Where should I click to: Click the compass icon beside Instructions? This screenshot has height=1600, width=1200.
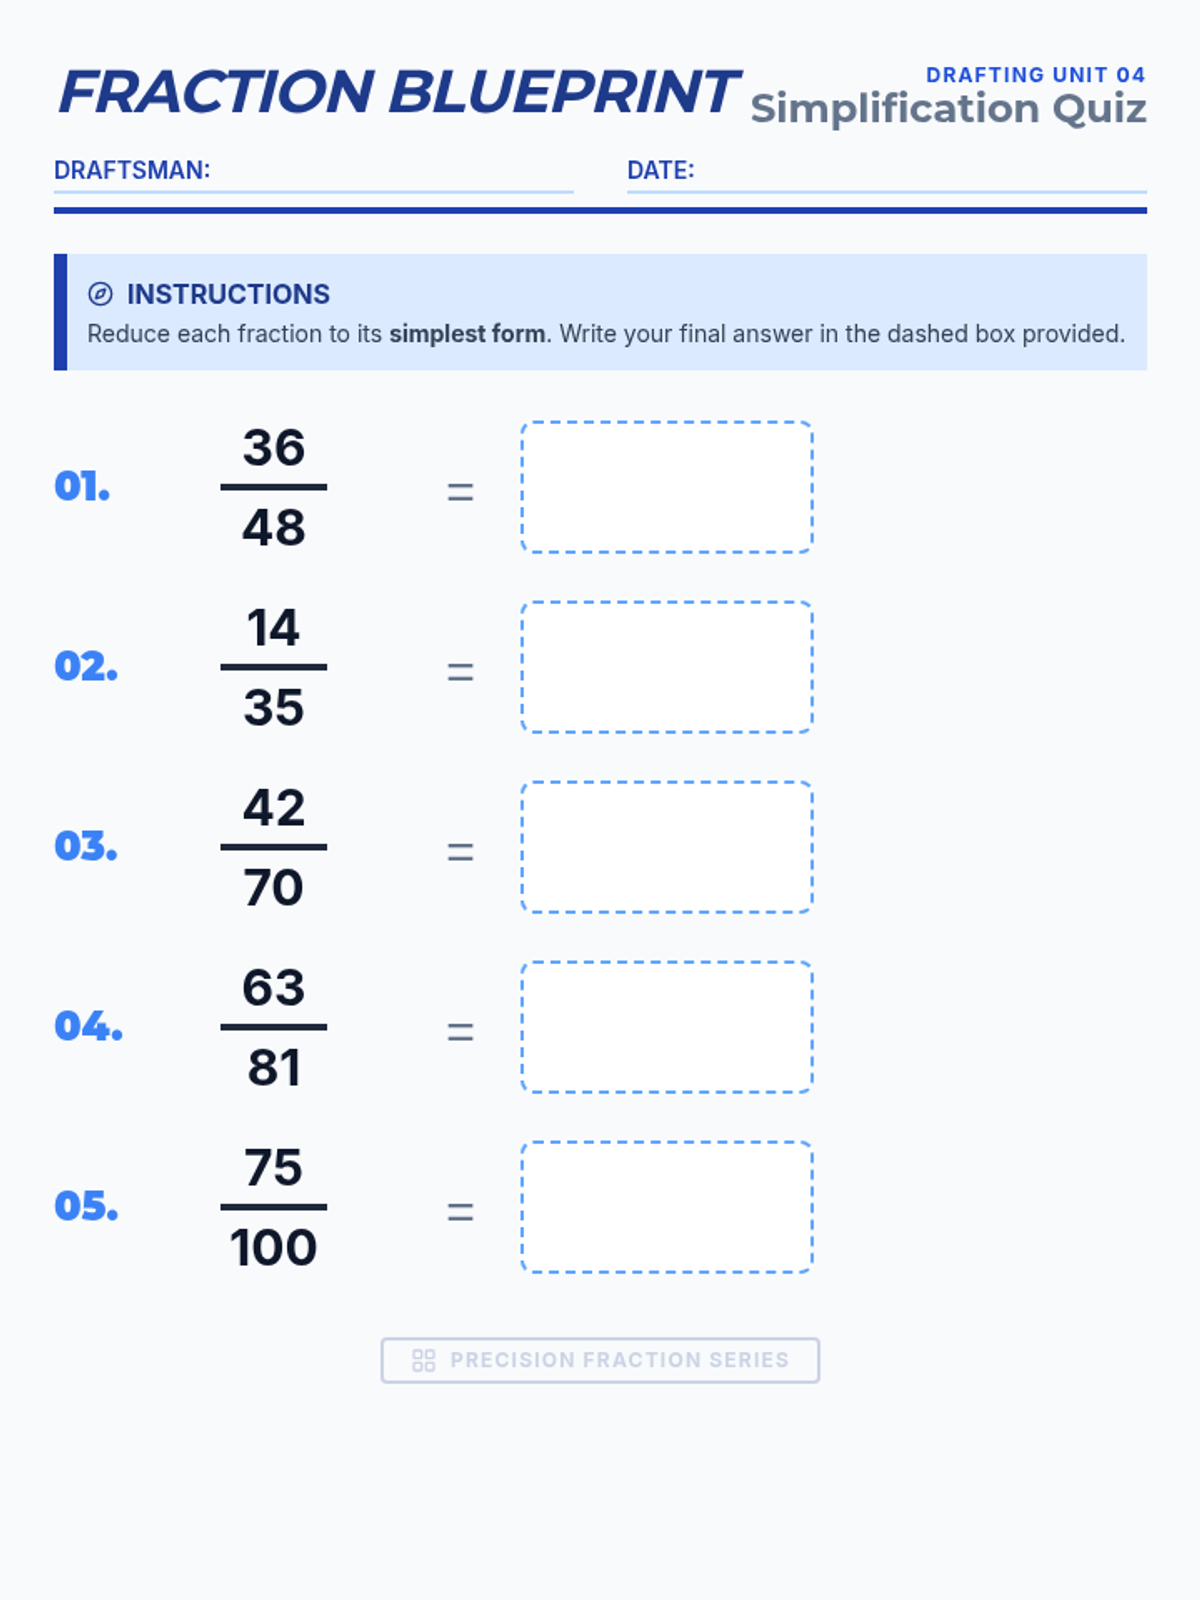tap(100, 294)
